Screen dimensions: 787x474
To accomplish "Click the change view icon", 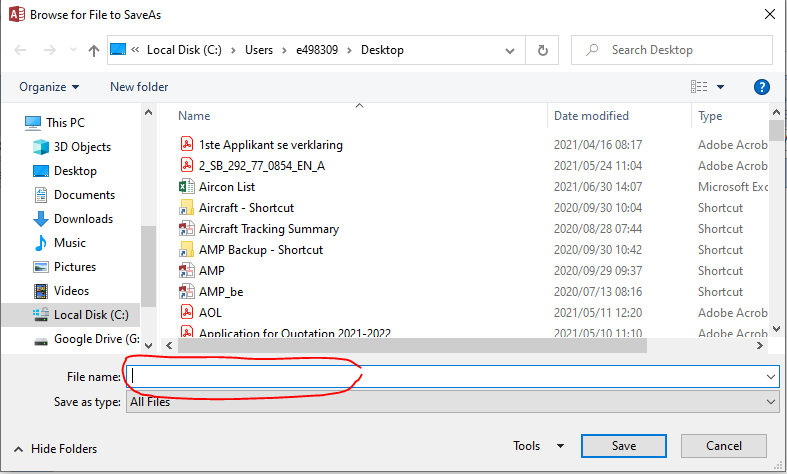I will (699, 87).
